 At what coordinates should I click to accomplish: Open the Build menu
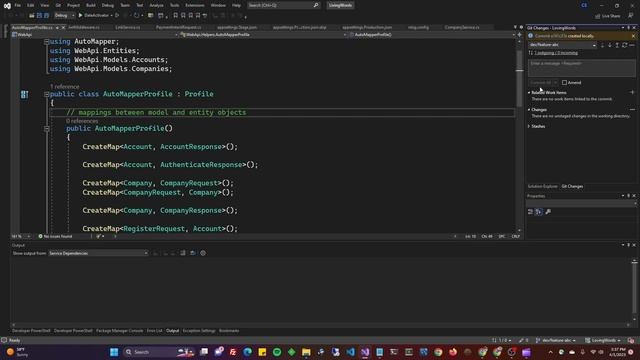tap(91, 5)
